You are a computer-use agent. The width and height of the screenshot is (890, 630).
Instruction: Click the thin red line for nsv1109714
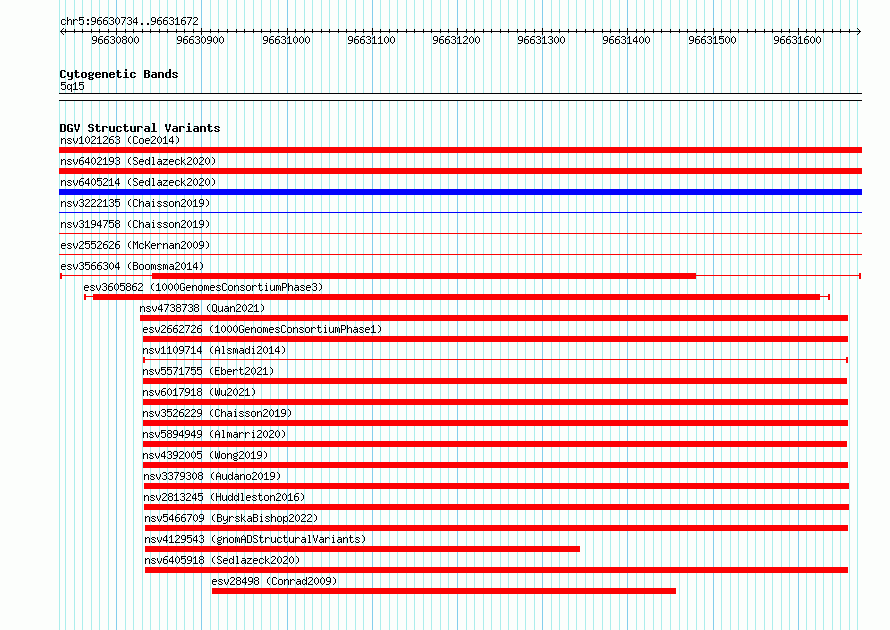click(495, 360)
